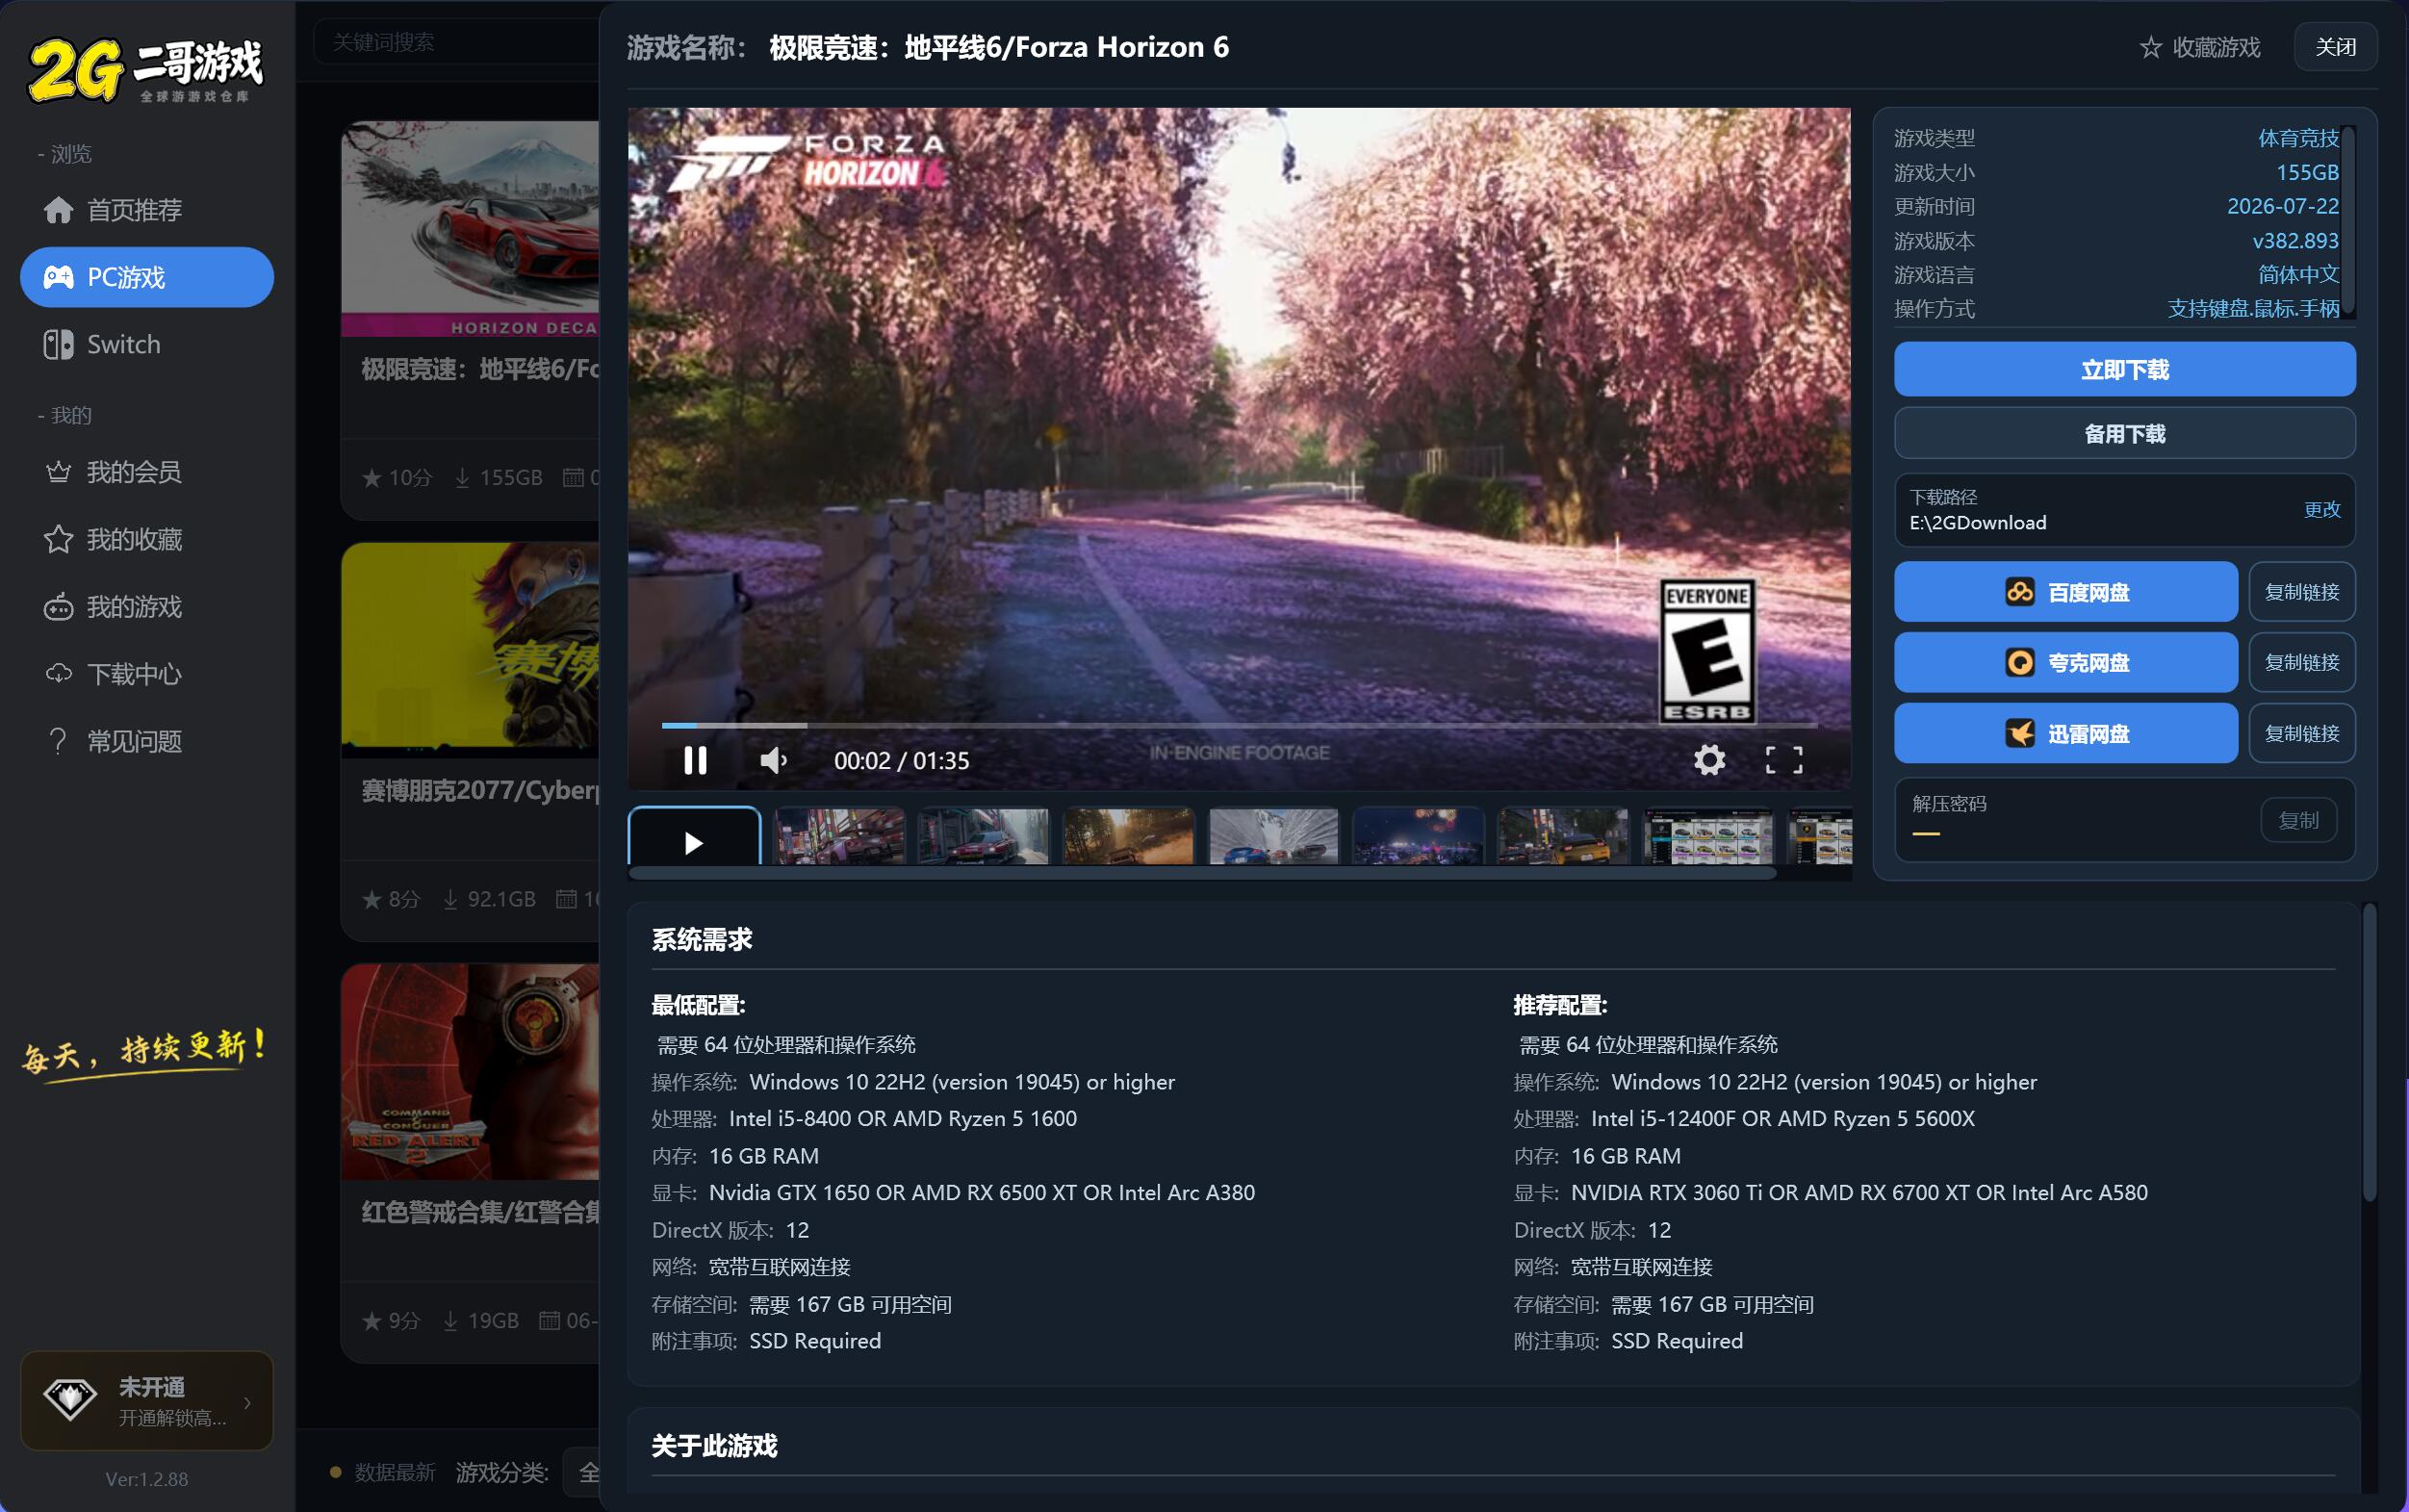Open the Forza Horizon 6 card image
This screenshot has width=2409, height=1512.
point(470,229)
